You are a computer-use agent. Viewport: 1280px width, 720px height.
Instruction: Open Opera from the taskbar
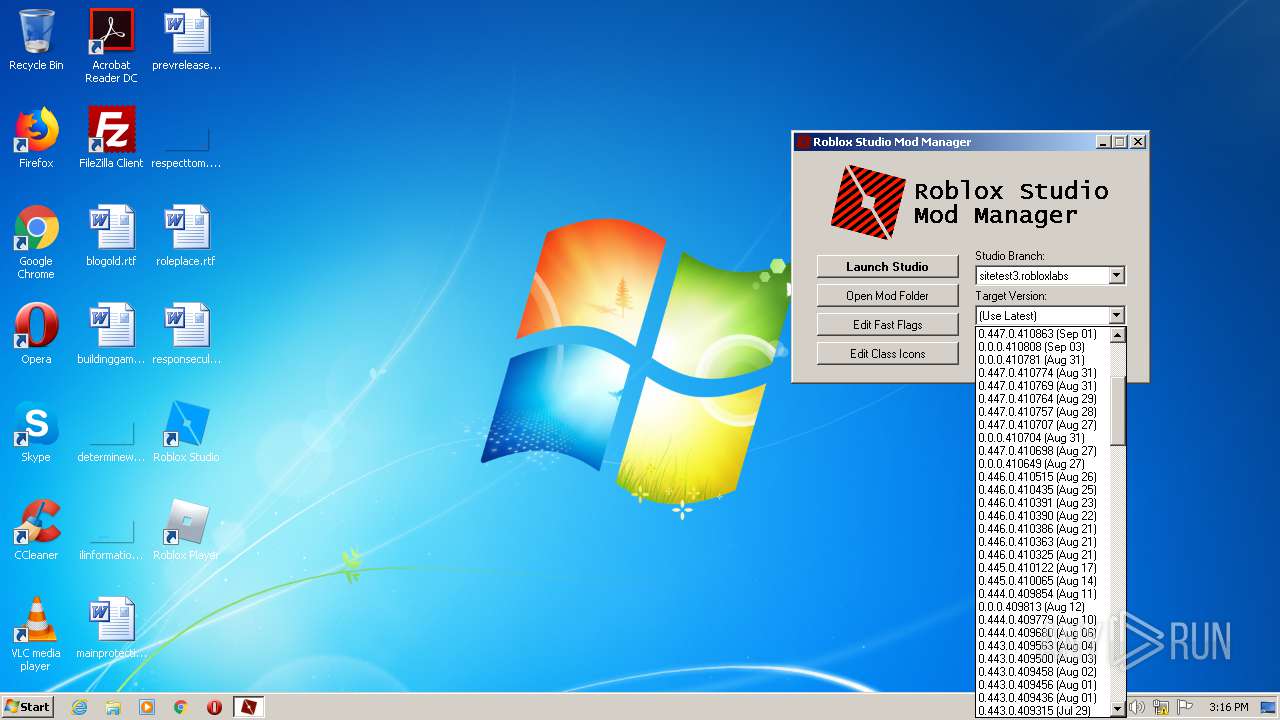(x=214, y=707)
